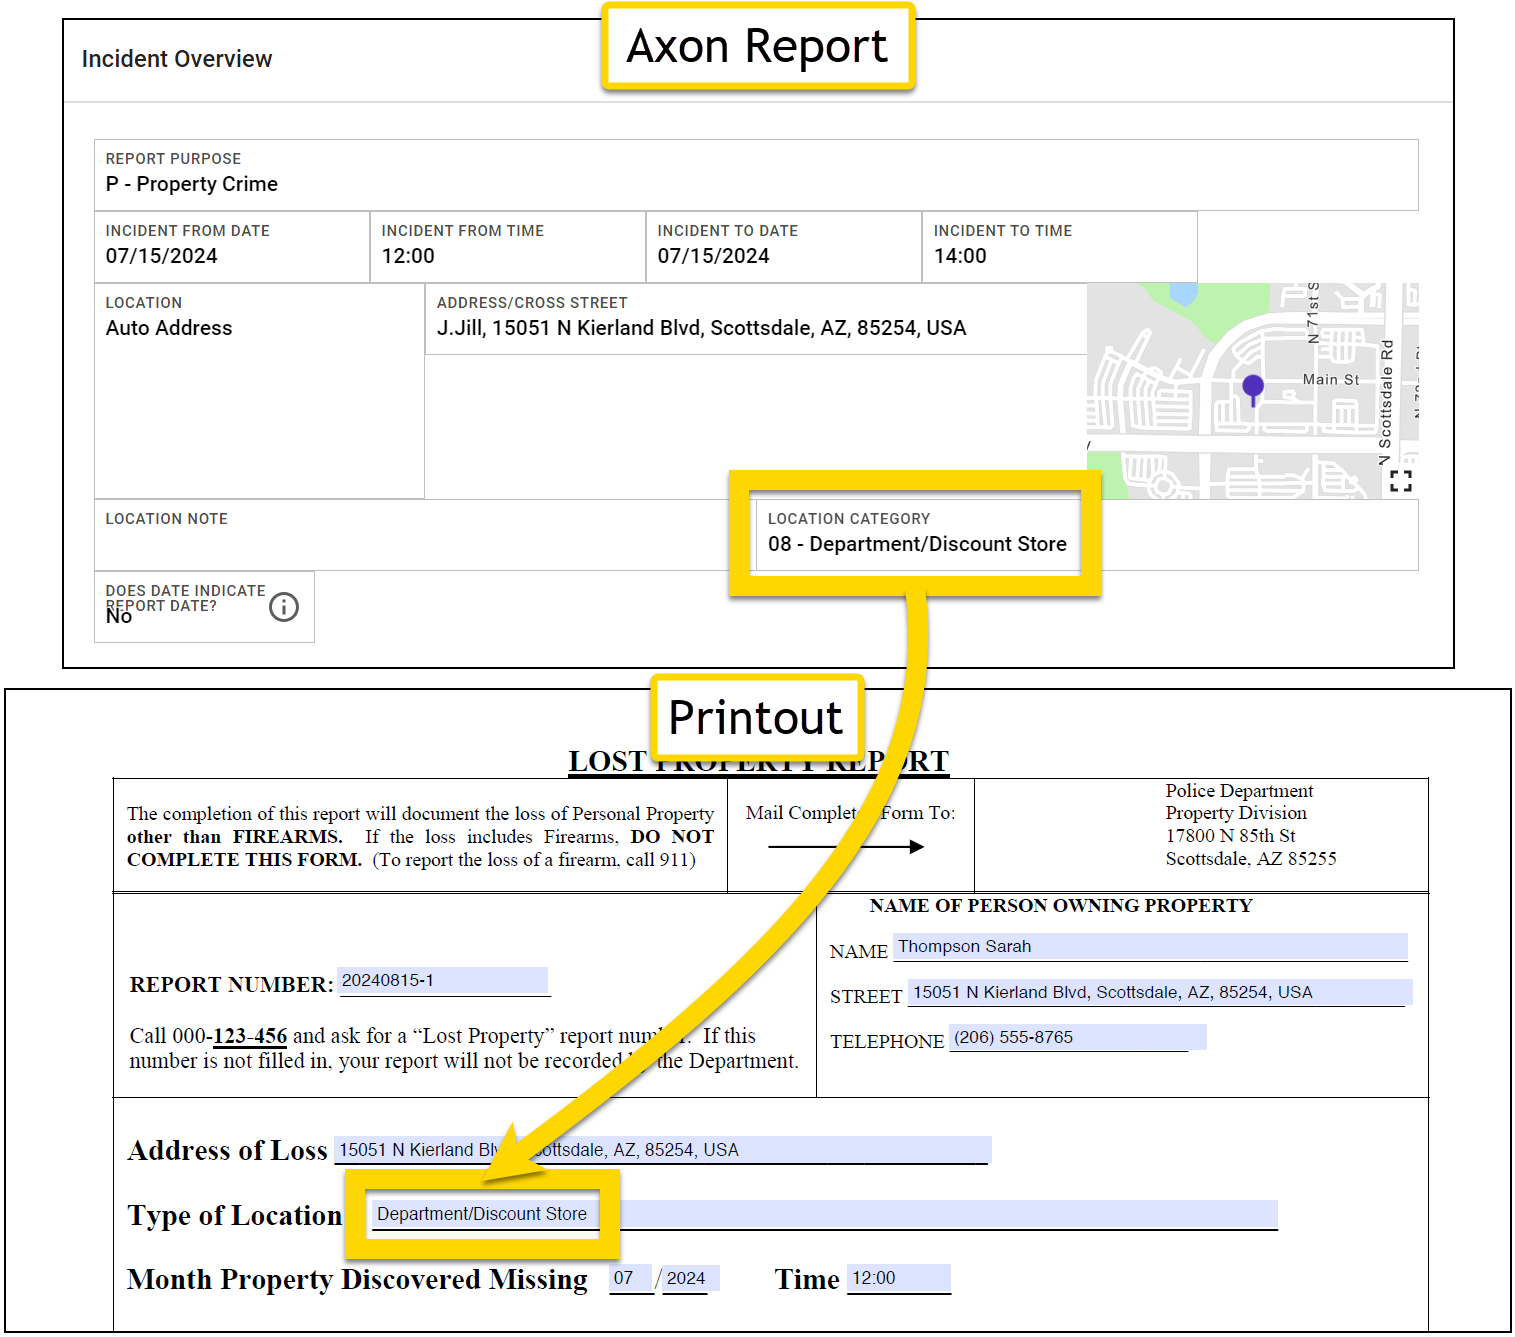Click the "Printout" label badge

[x=757, y=717]
